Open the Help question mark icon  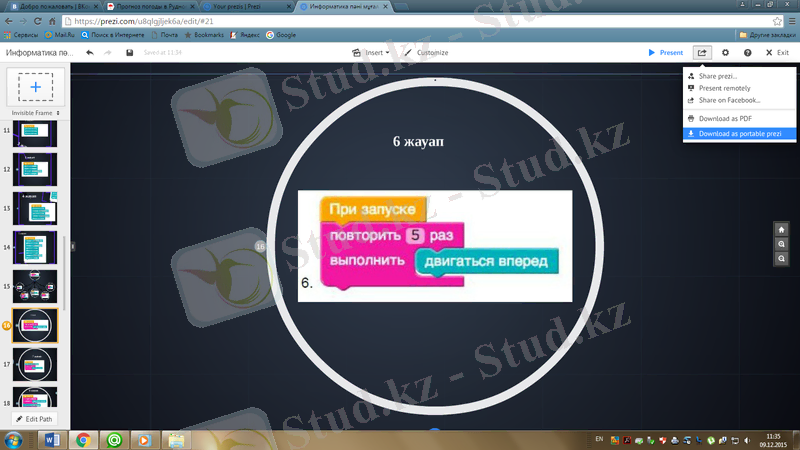tap(747, 52)
